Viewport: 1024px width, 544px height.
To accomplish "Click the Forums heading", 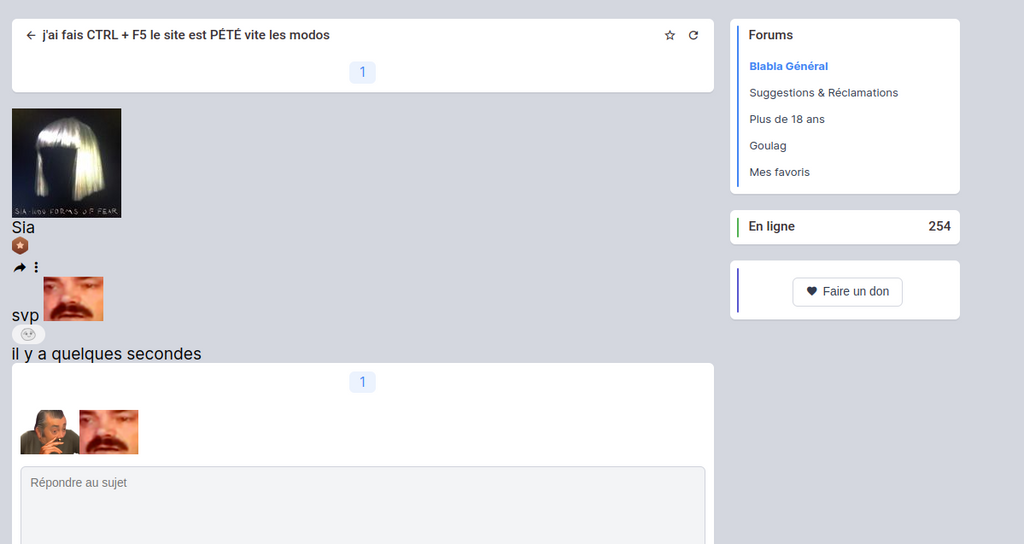I will (x=771, y=35).
